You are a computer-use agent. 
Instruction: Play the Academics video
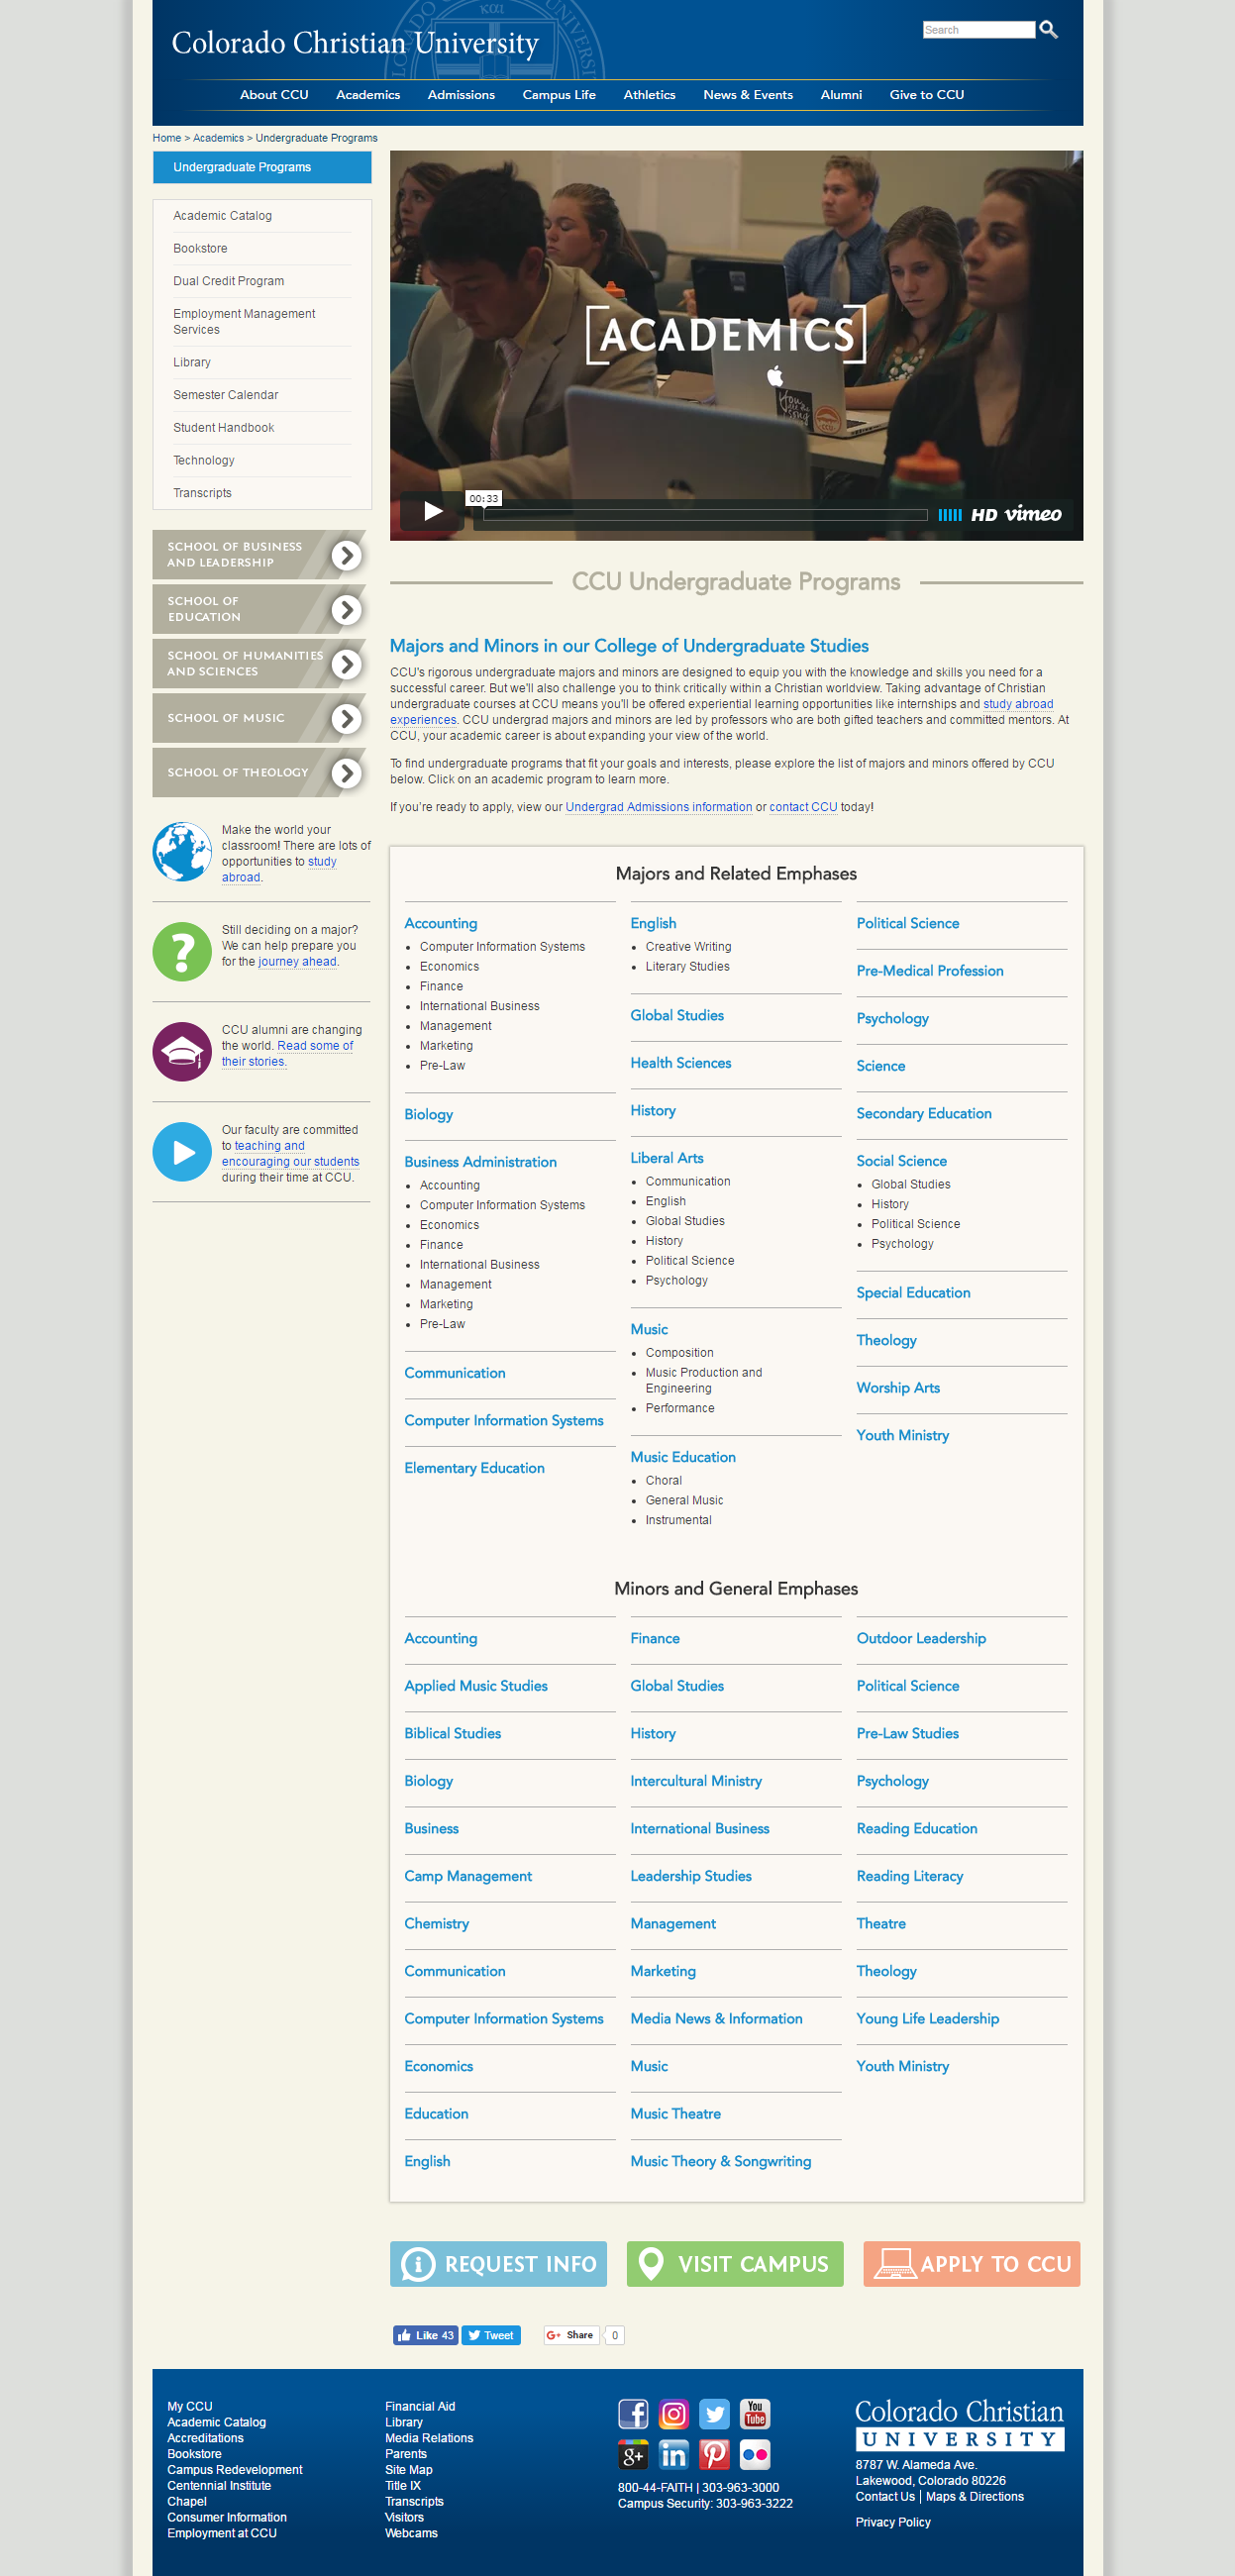433,511
